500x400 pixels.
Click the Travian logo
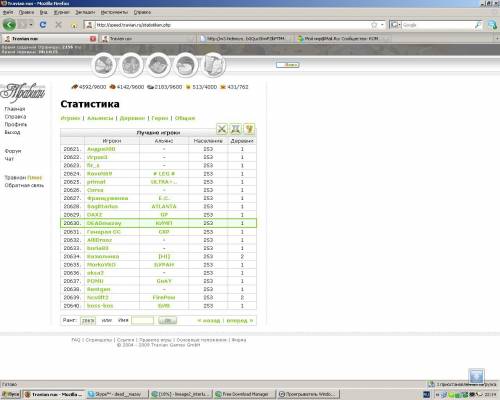point(23,92)
